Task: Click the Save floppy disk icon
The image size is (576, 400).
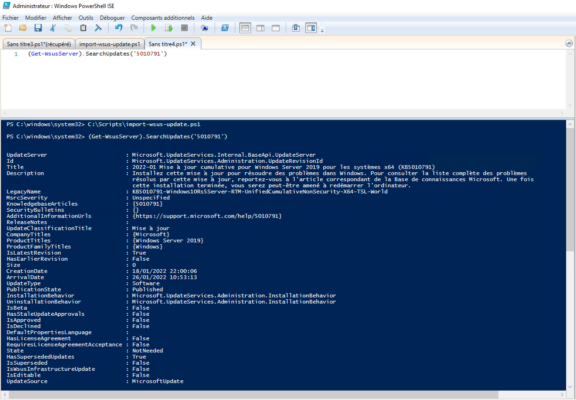Action: pos(38,28)
